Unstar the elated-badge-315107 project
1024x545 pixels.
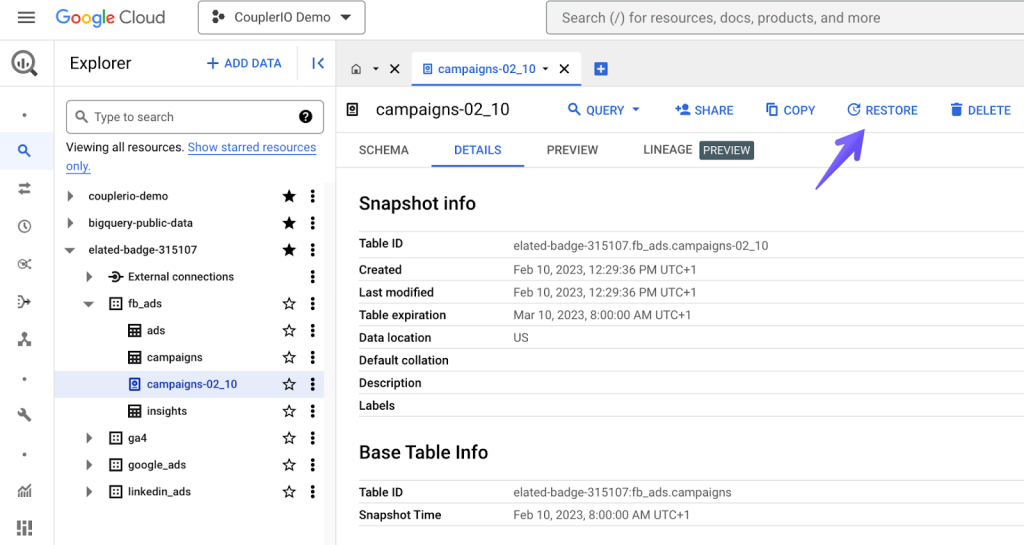point(289,250)
